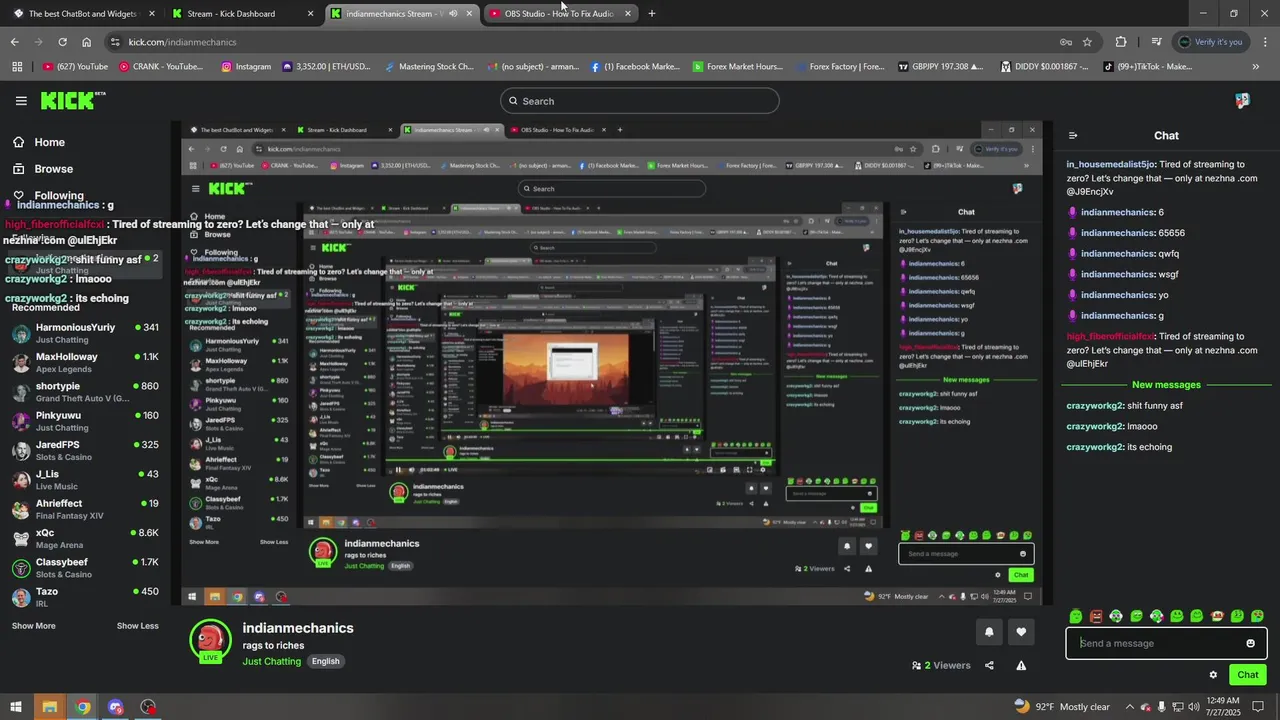Close the OBS Studio browser tab
The image size is (1280, 720).
click(x=628, y=14)
